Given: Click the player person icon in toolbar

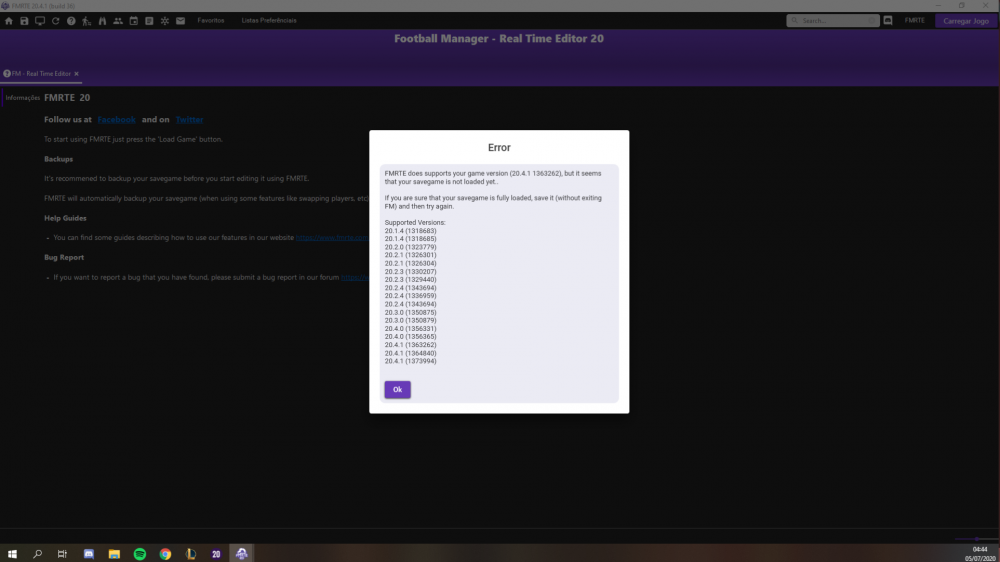Looking at the screenshot, I should tap(87, 21).
